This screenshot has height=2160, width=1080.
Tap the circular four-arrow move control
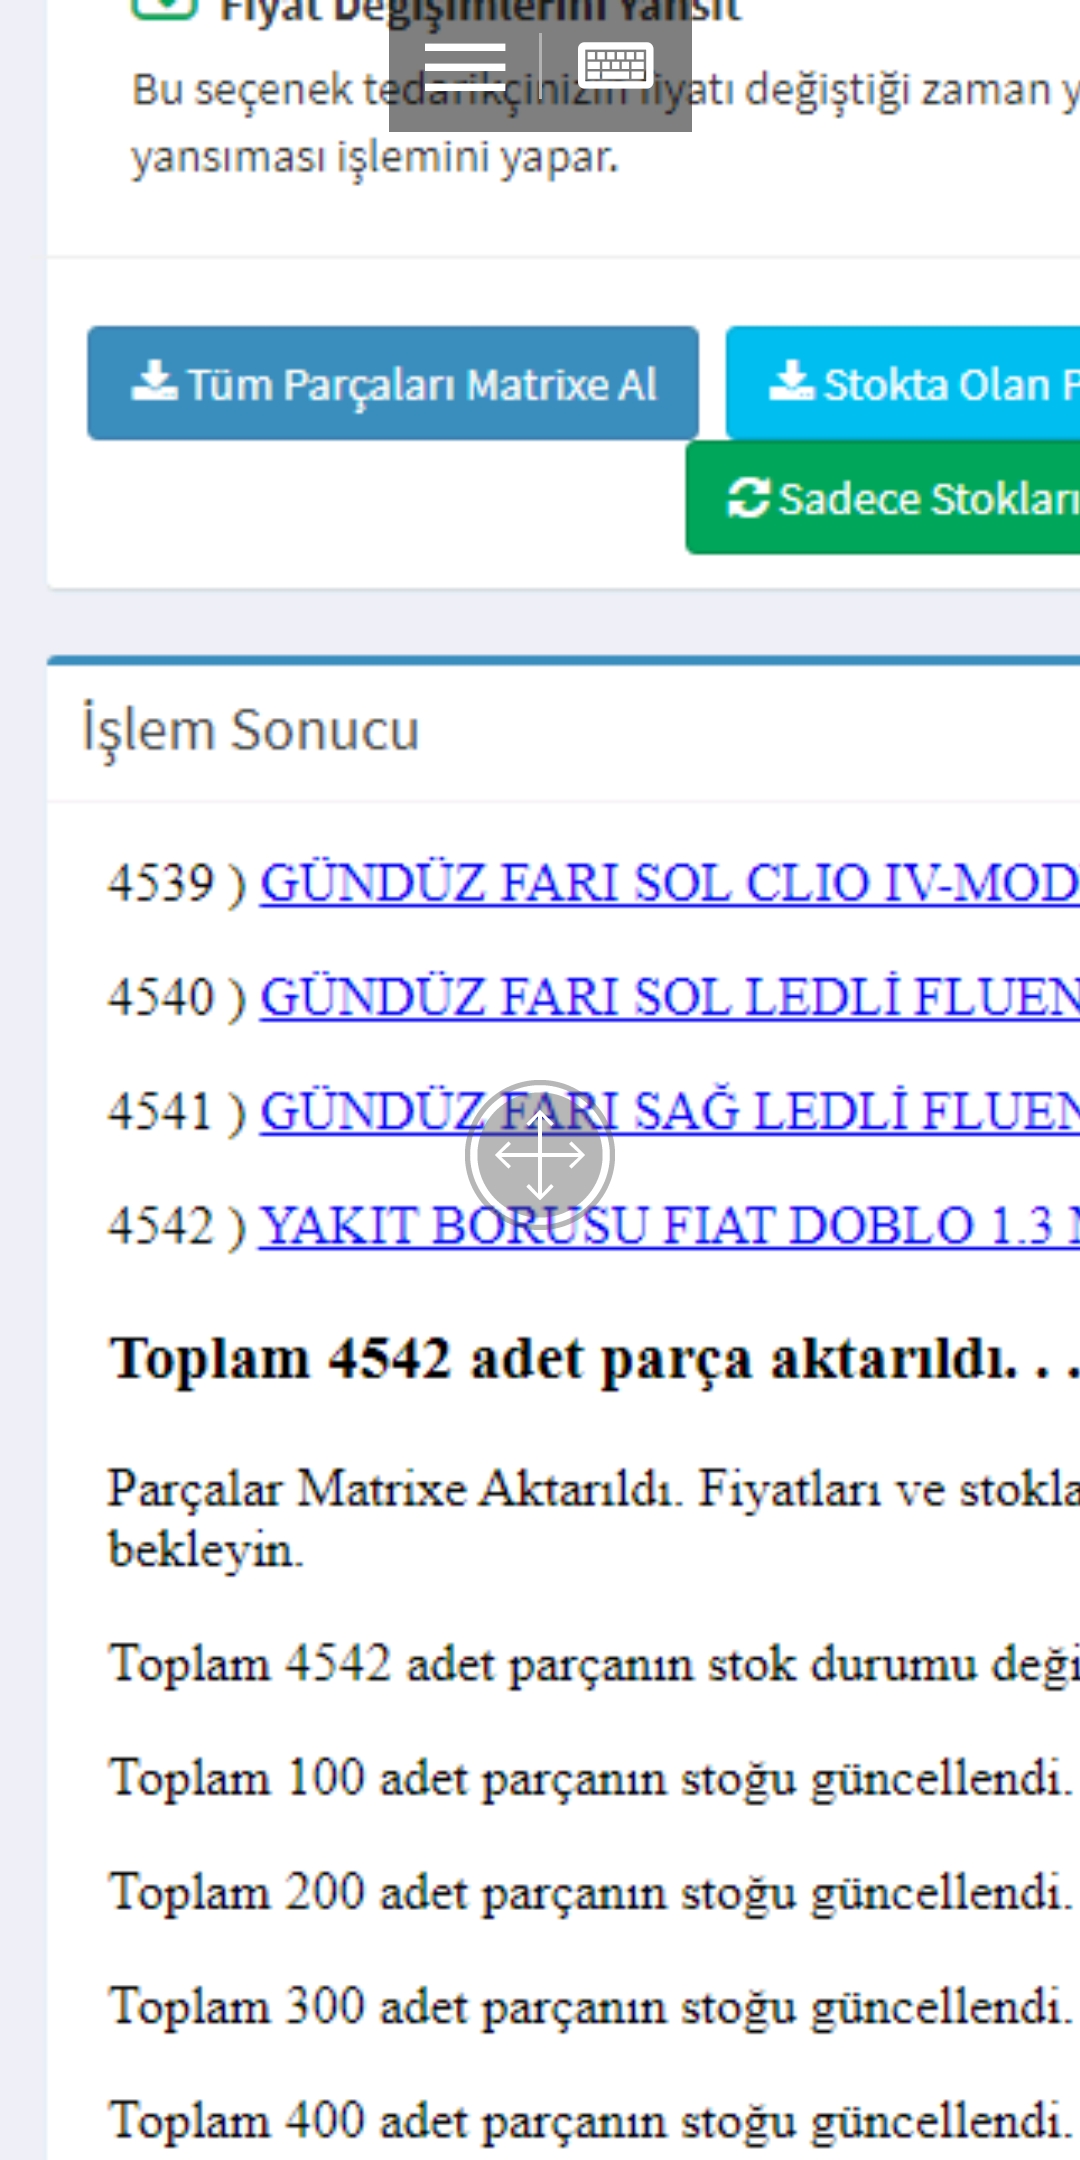point(540,1154)
